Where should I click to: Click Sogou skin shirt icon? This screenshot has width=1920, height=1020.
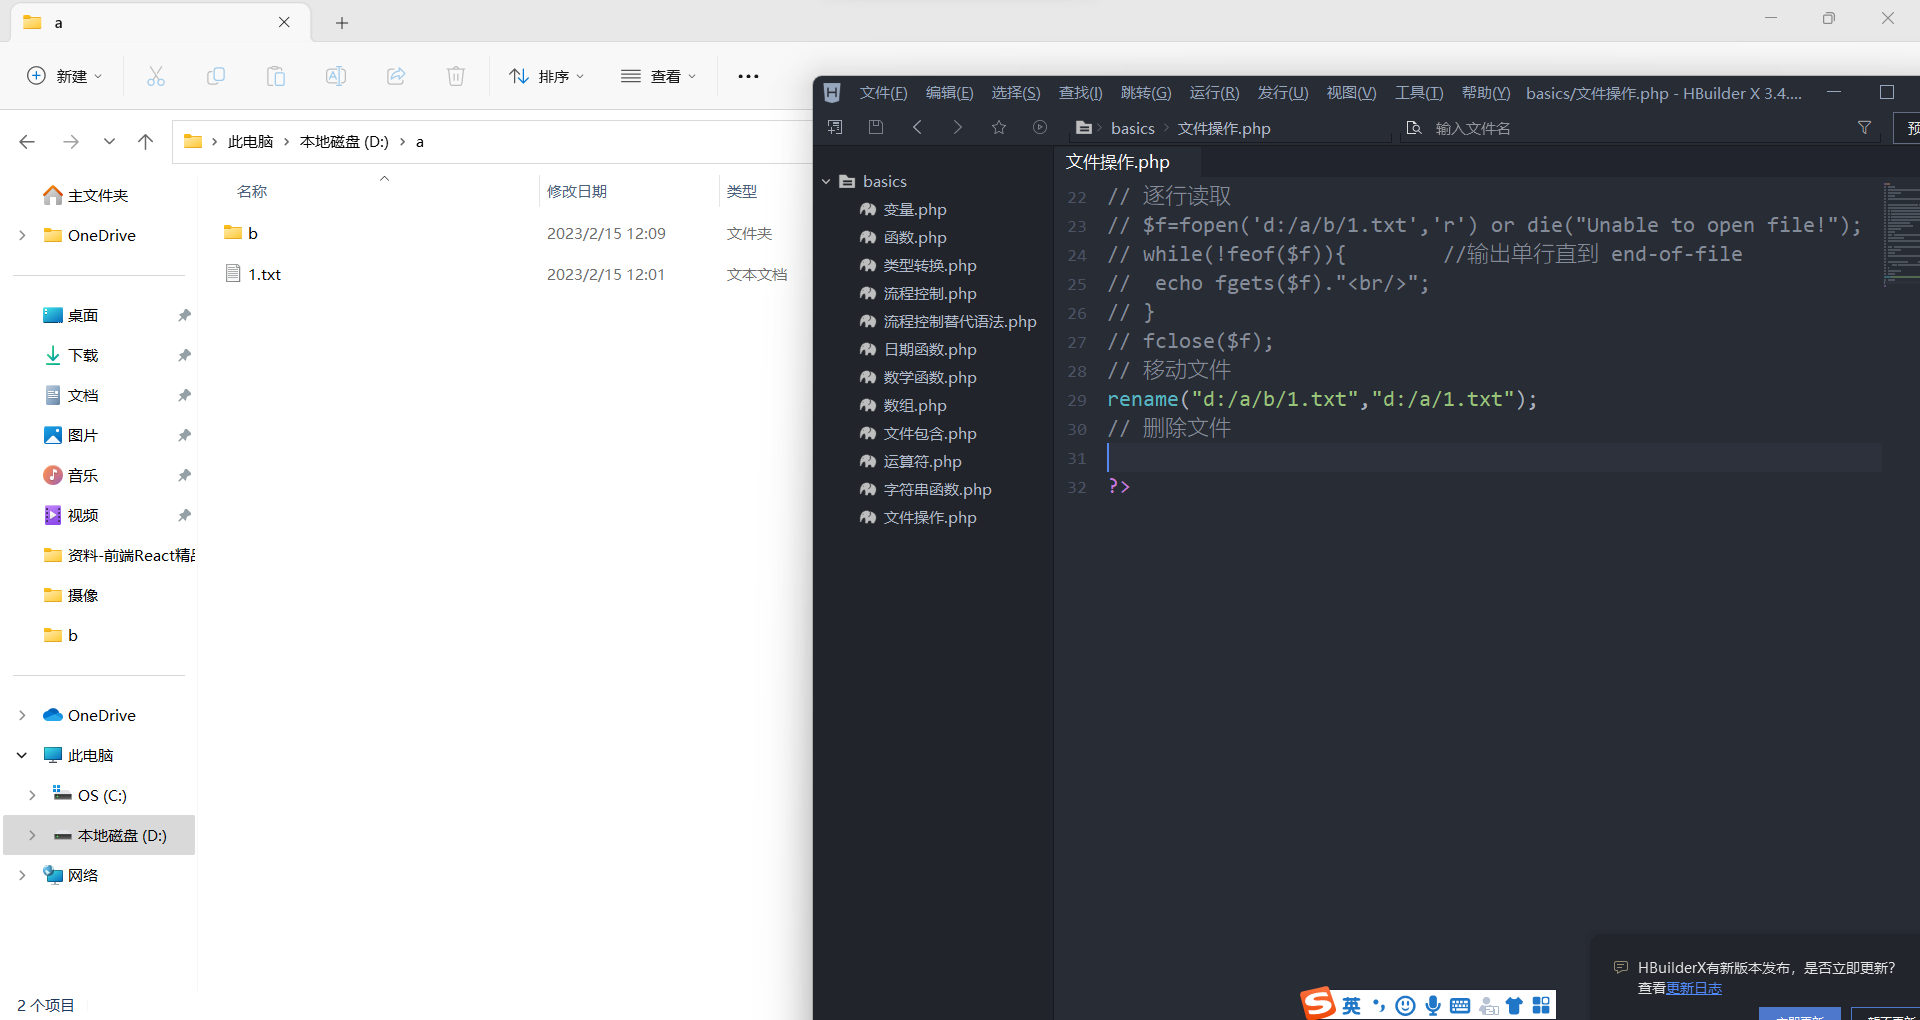(1514, 1006)
